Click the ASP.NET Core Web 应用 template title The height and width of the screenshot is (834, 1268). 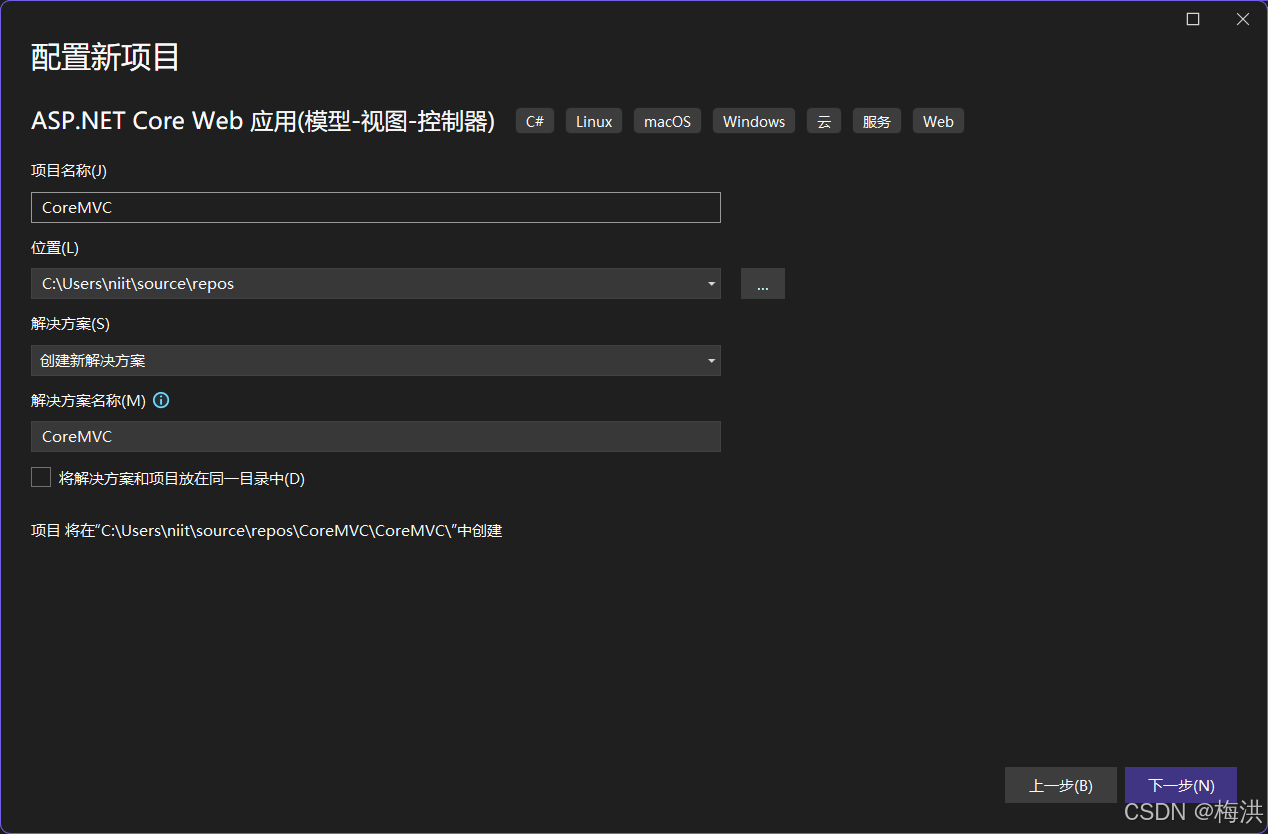(x=263, y=121)
